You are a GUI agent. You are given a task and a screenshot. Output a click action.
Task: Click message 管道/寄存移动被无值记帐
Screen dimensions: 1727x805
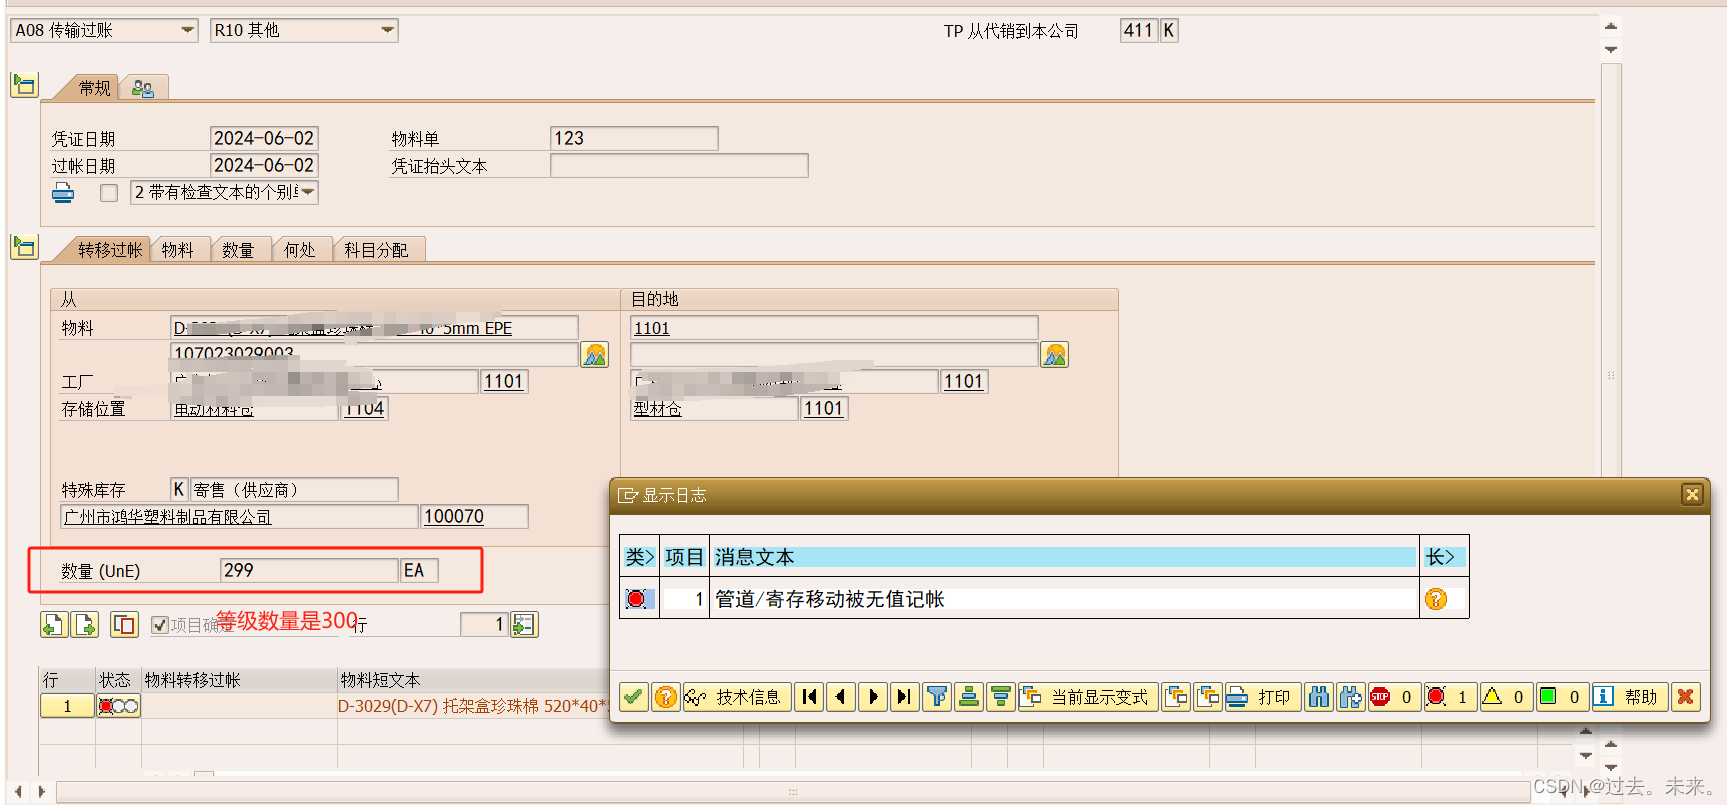point(830,599)
